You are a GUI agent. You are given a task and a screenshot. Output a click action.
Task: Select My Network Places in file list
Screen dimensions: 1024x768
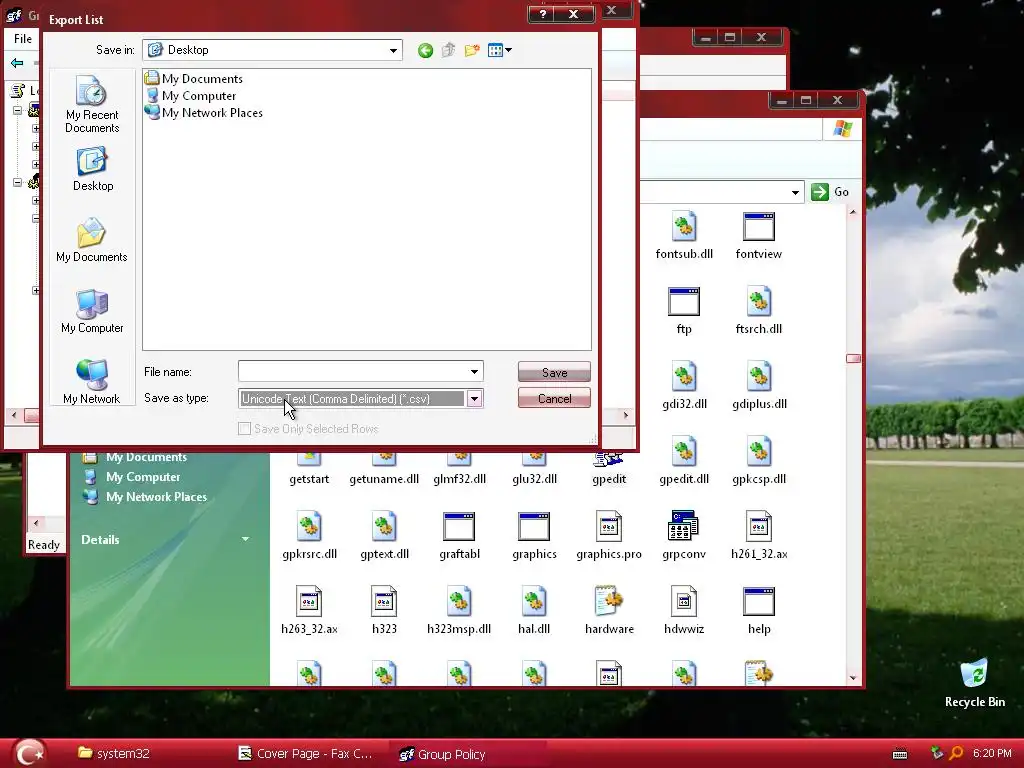[x=204, y=112]
